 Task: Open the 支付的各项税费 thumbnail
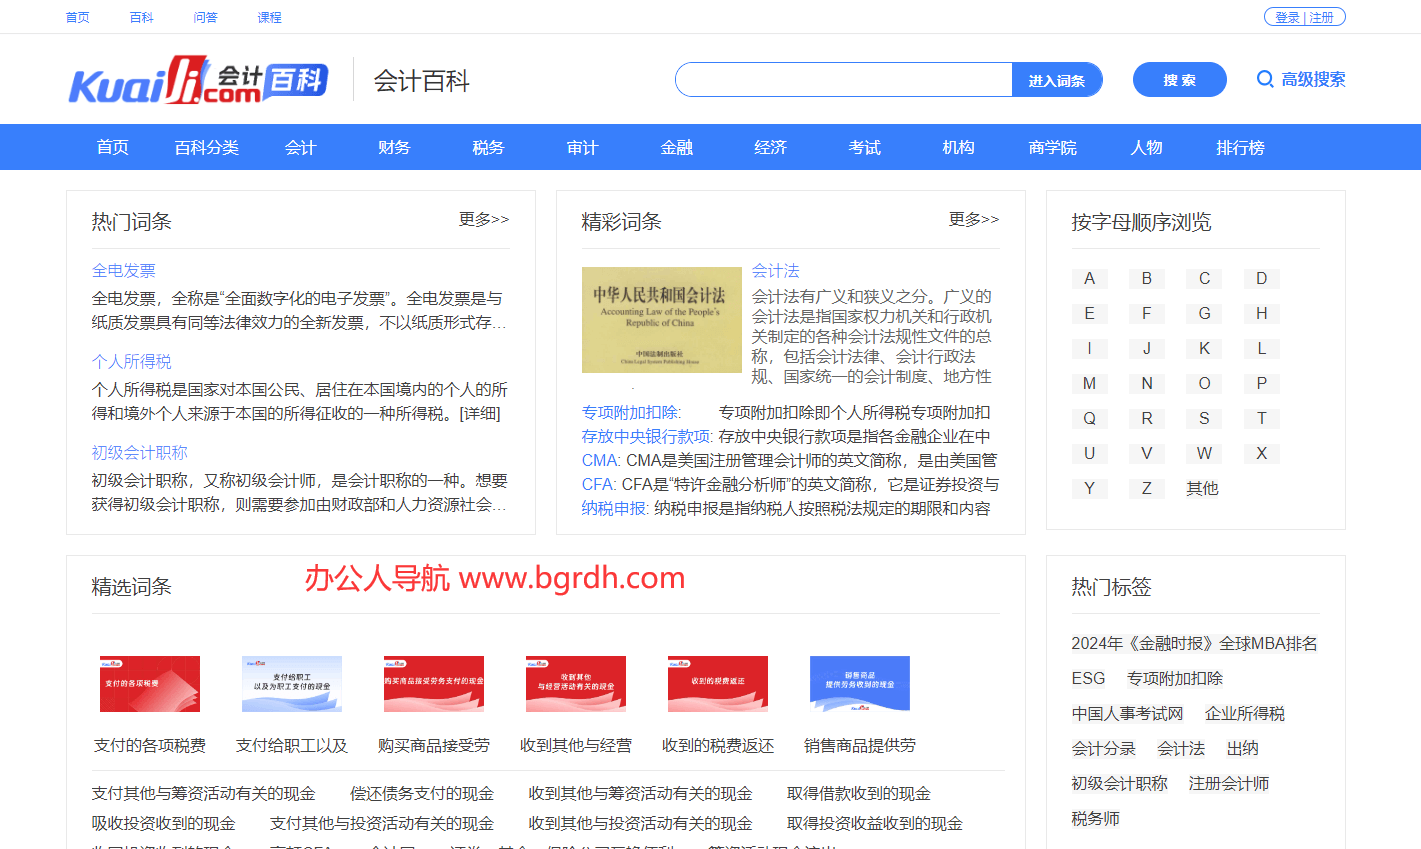click(x=150, y=684)
